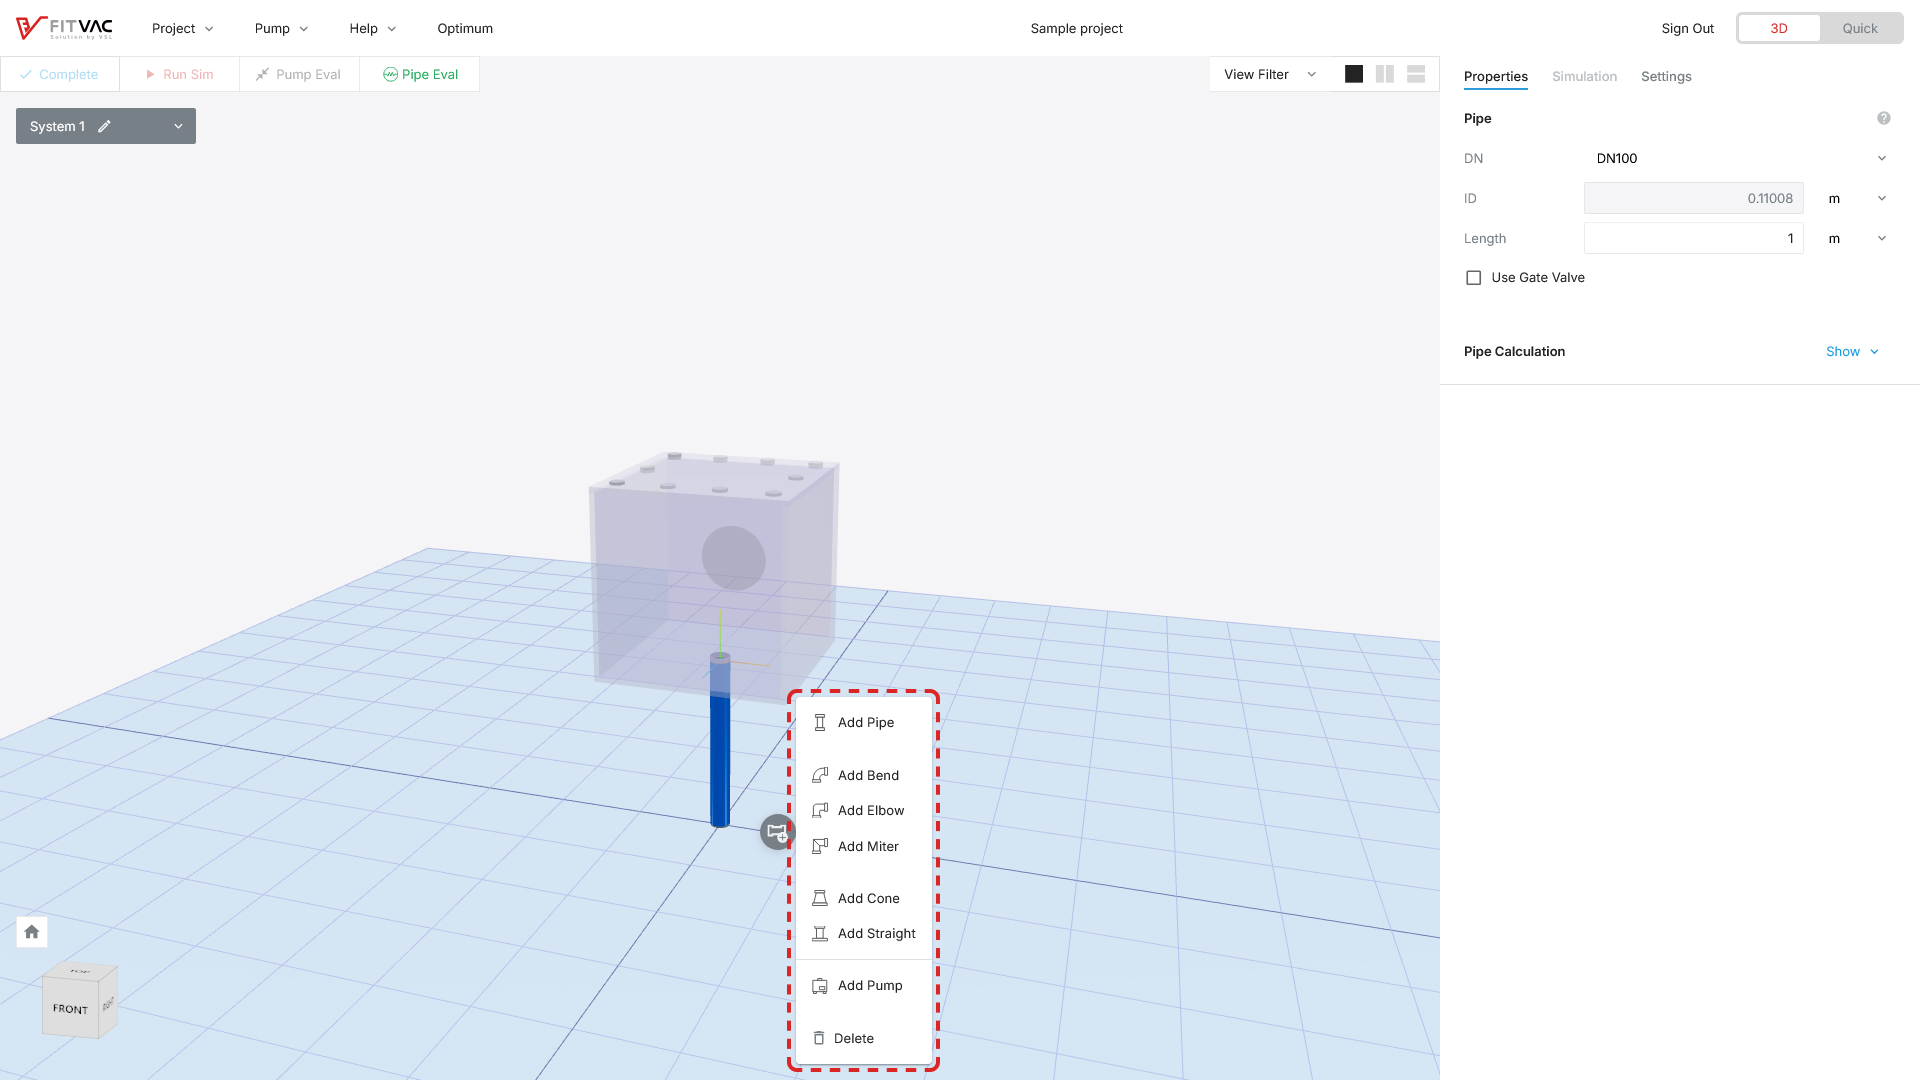
Task: Click the Run Sim play icon
Action: pyautogui.click(x=150, y=74)
